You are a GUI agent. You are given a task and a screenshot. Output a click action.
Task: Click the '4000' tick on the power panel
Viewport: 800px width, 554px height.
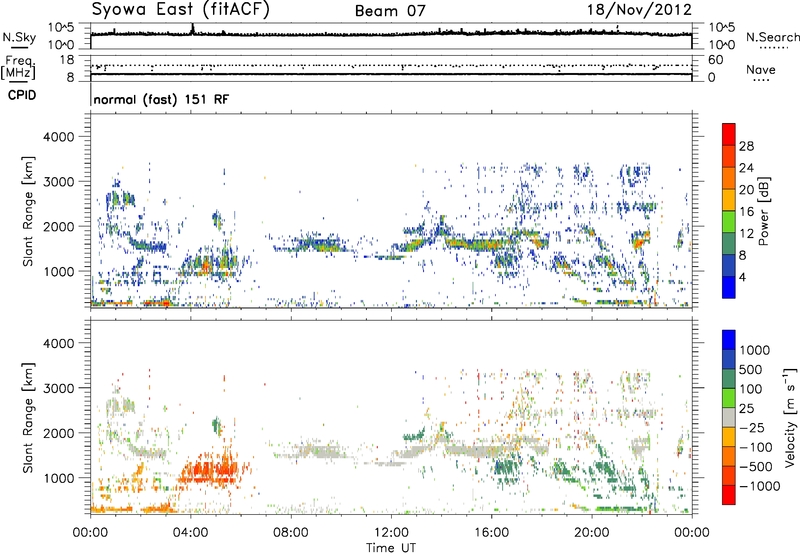click(59, 137)
